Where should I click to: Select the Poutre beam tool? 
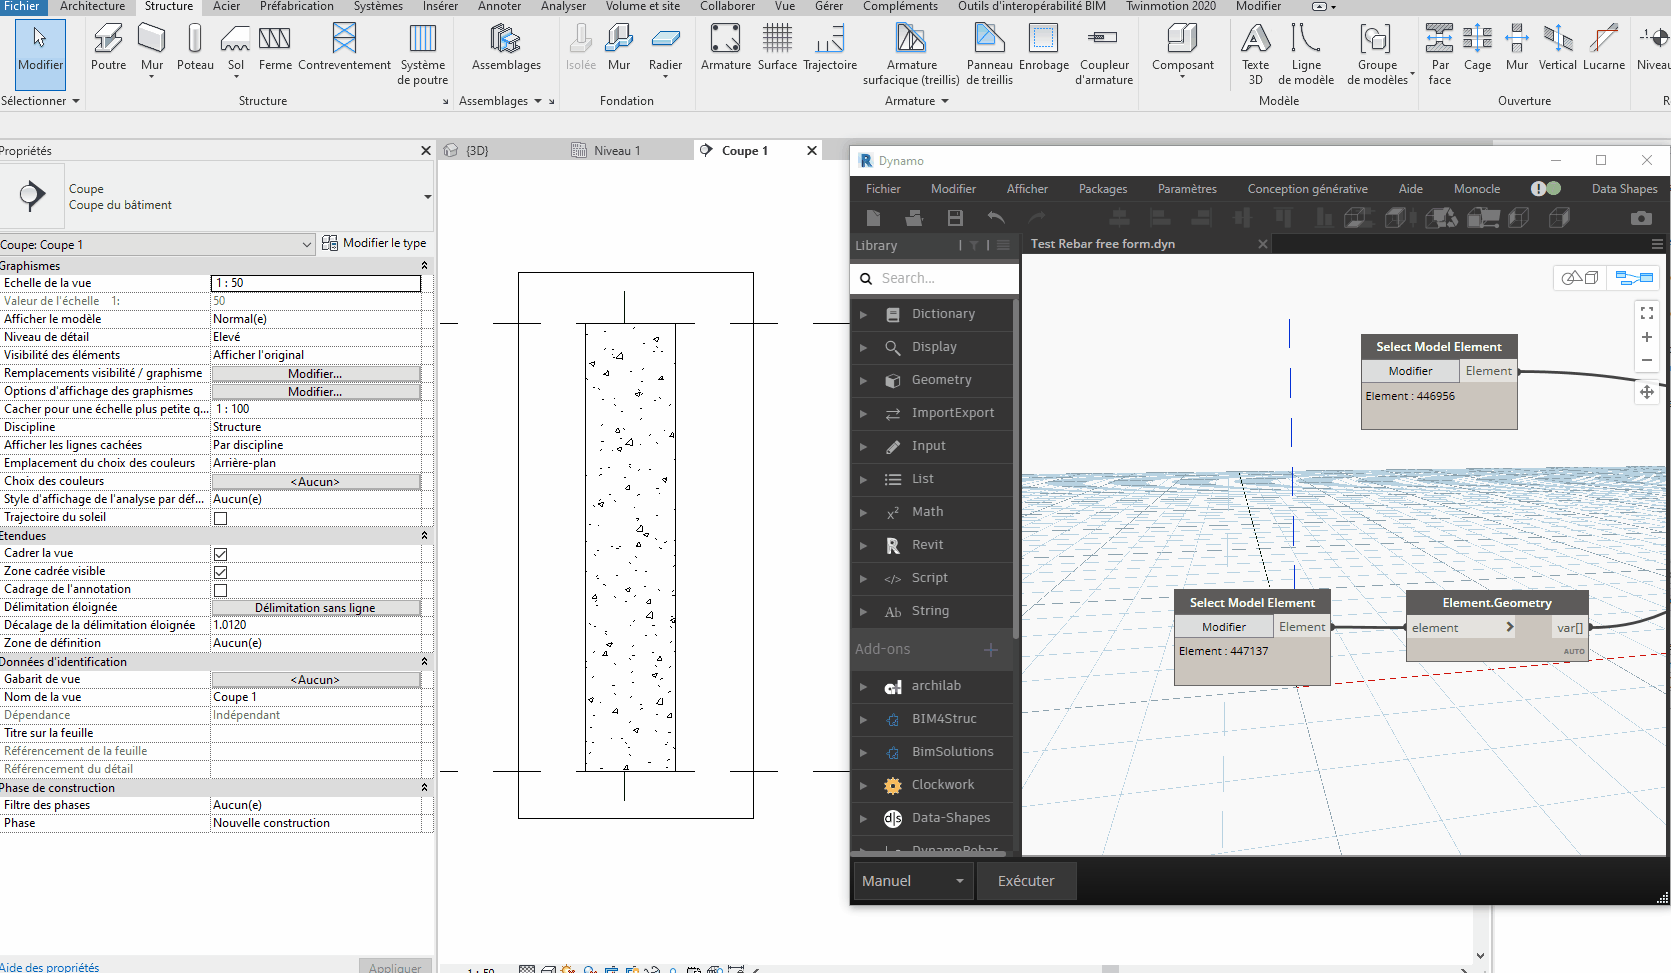(x=108, y=47)
